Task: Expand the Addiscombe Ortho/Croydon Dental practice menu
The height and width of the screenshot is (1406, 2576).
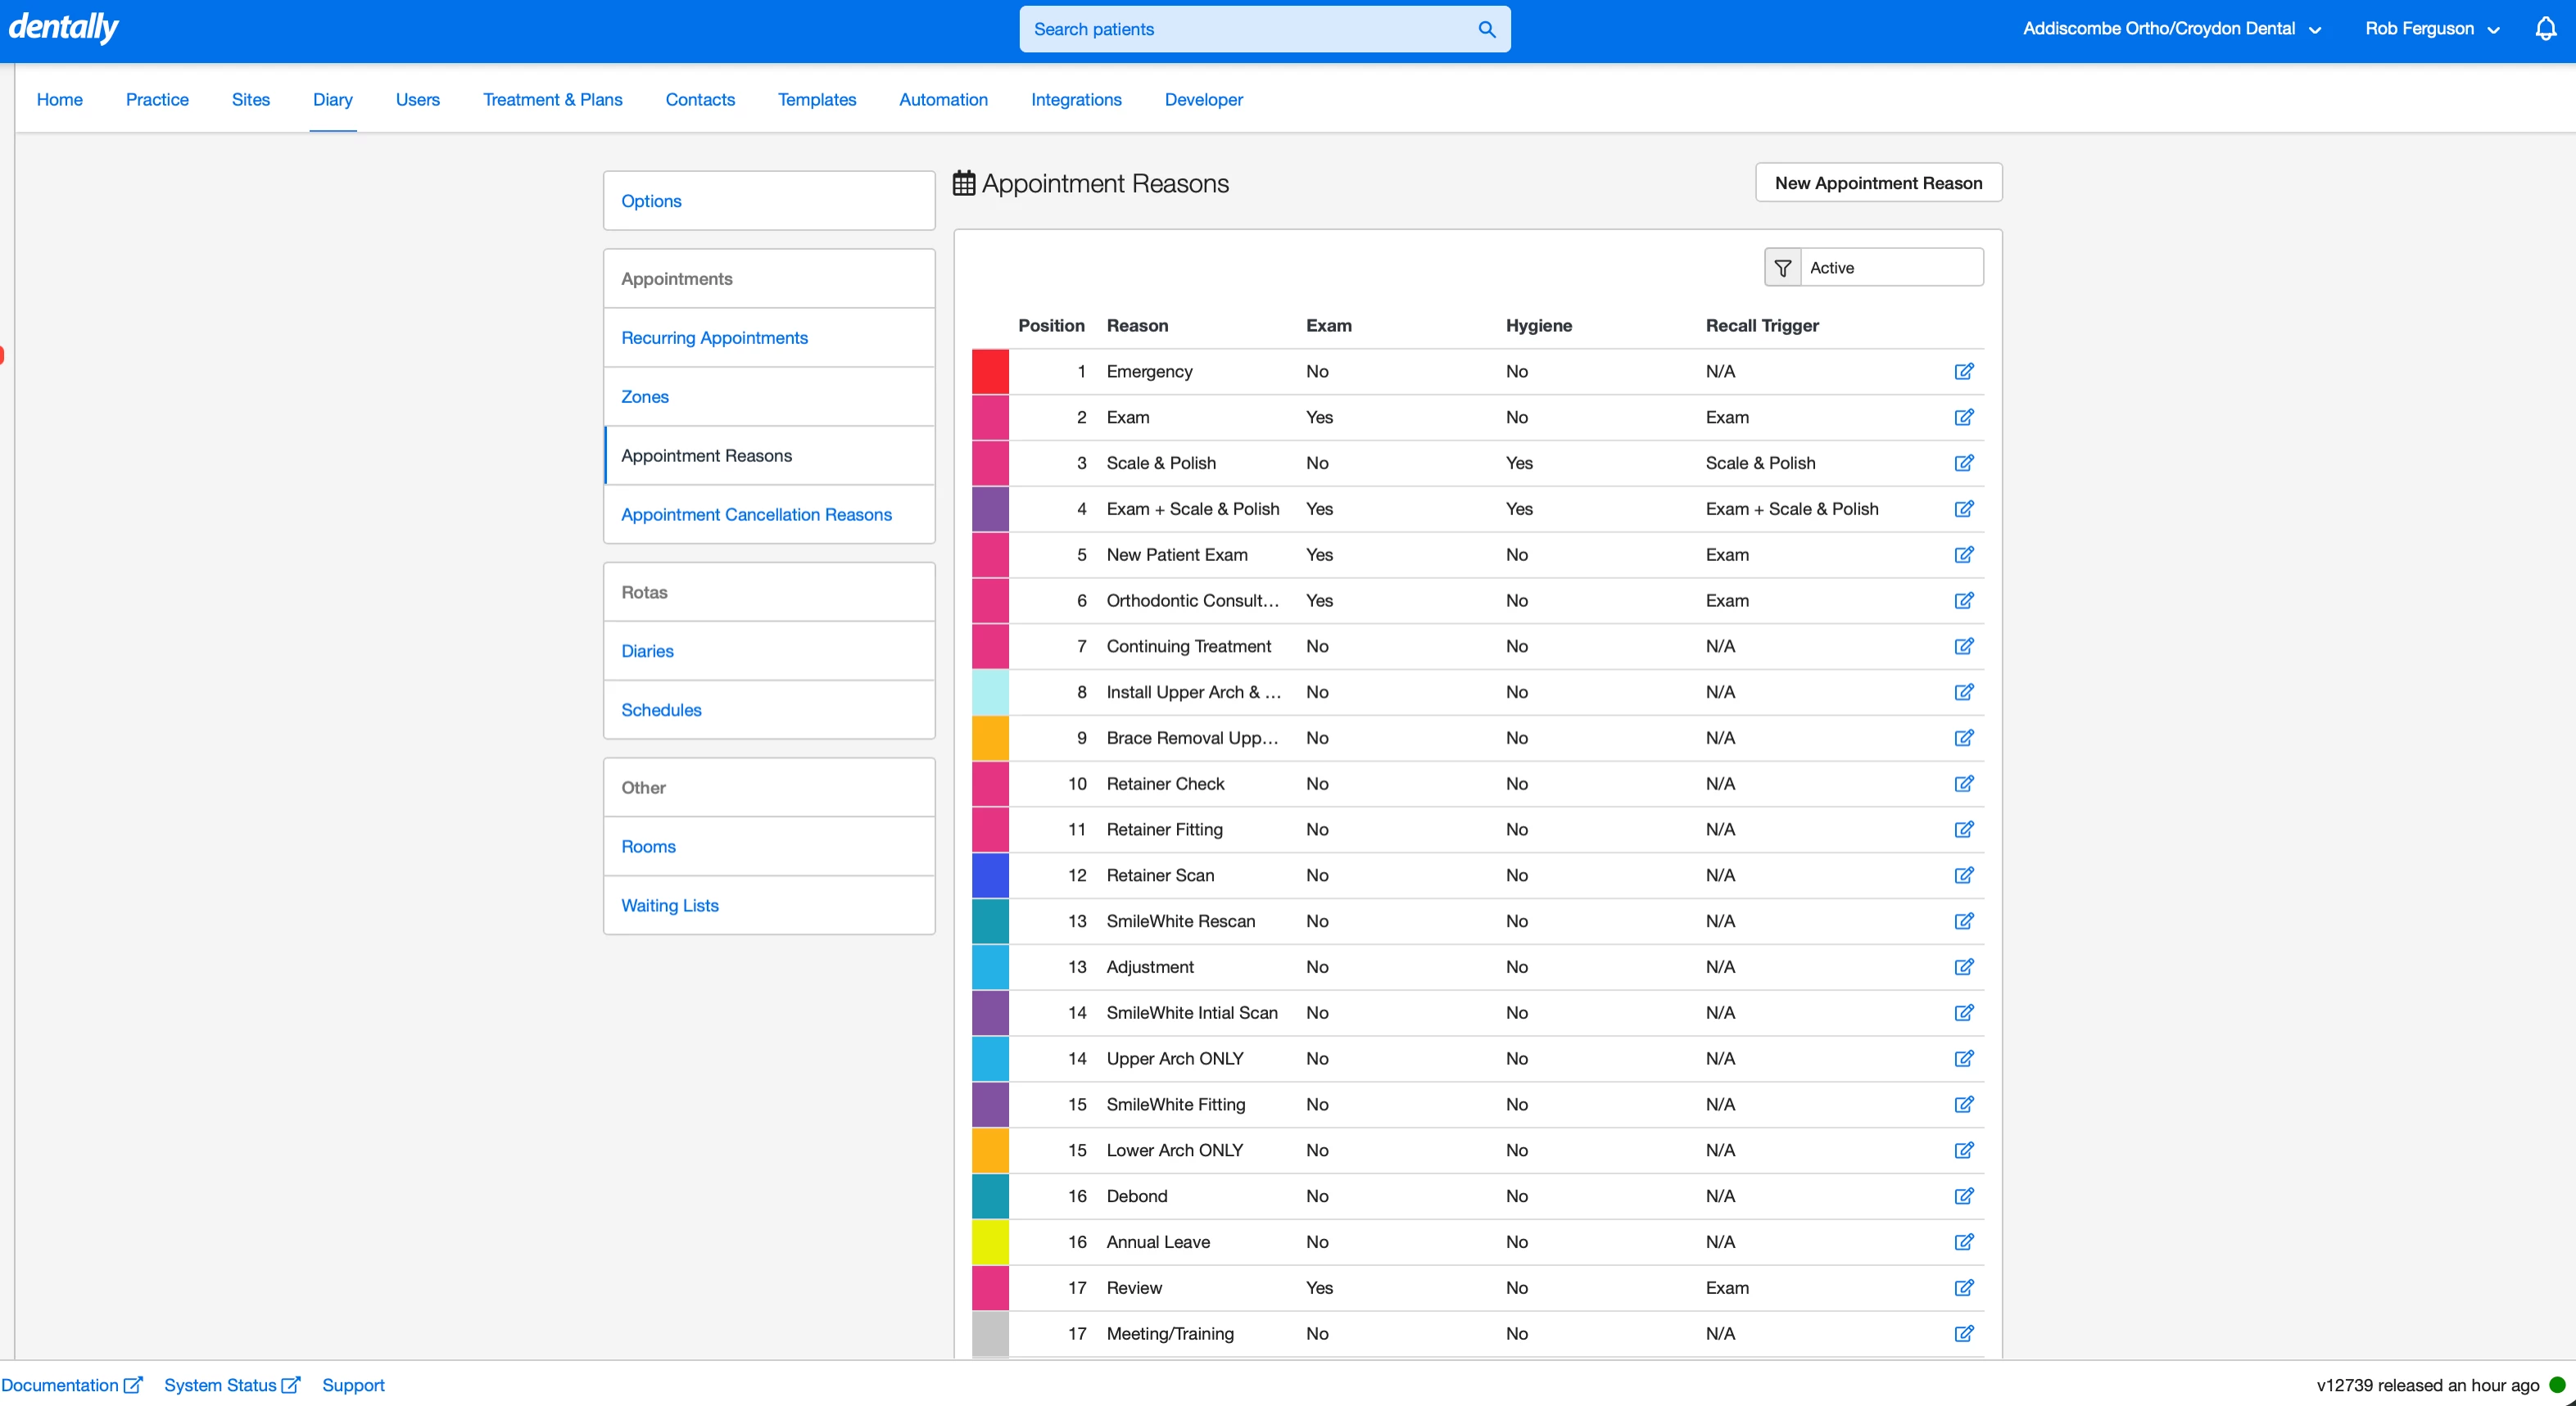Action: (2170, 29)
